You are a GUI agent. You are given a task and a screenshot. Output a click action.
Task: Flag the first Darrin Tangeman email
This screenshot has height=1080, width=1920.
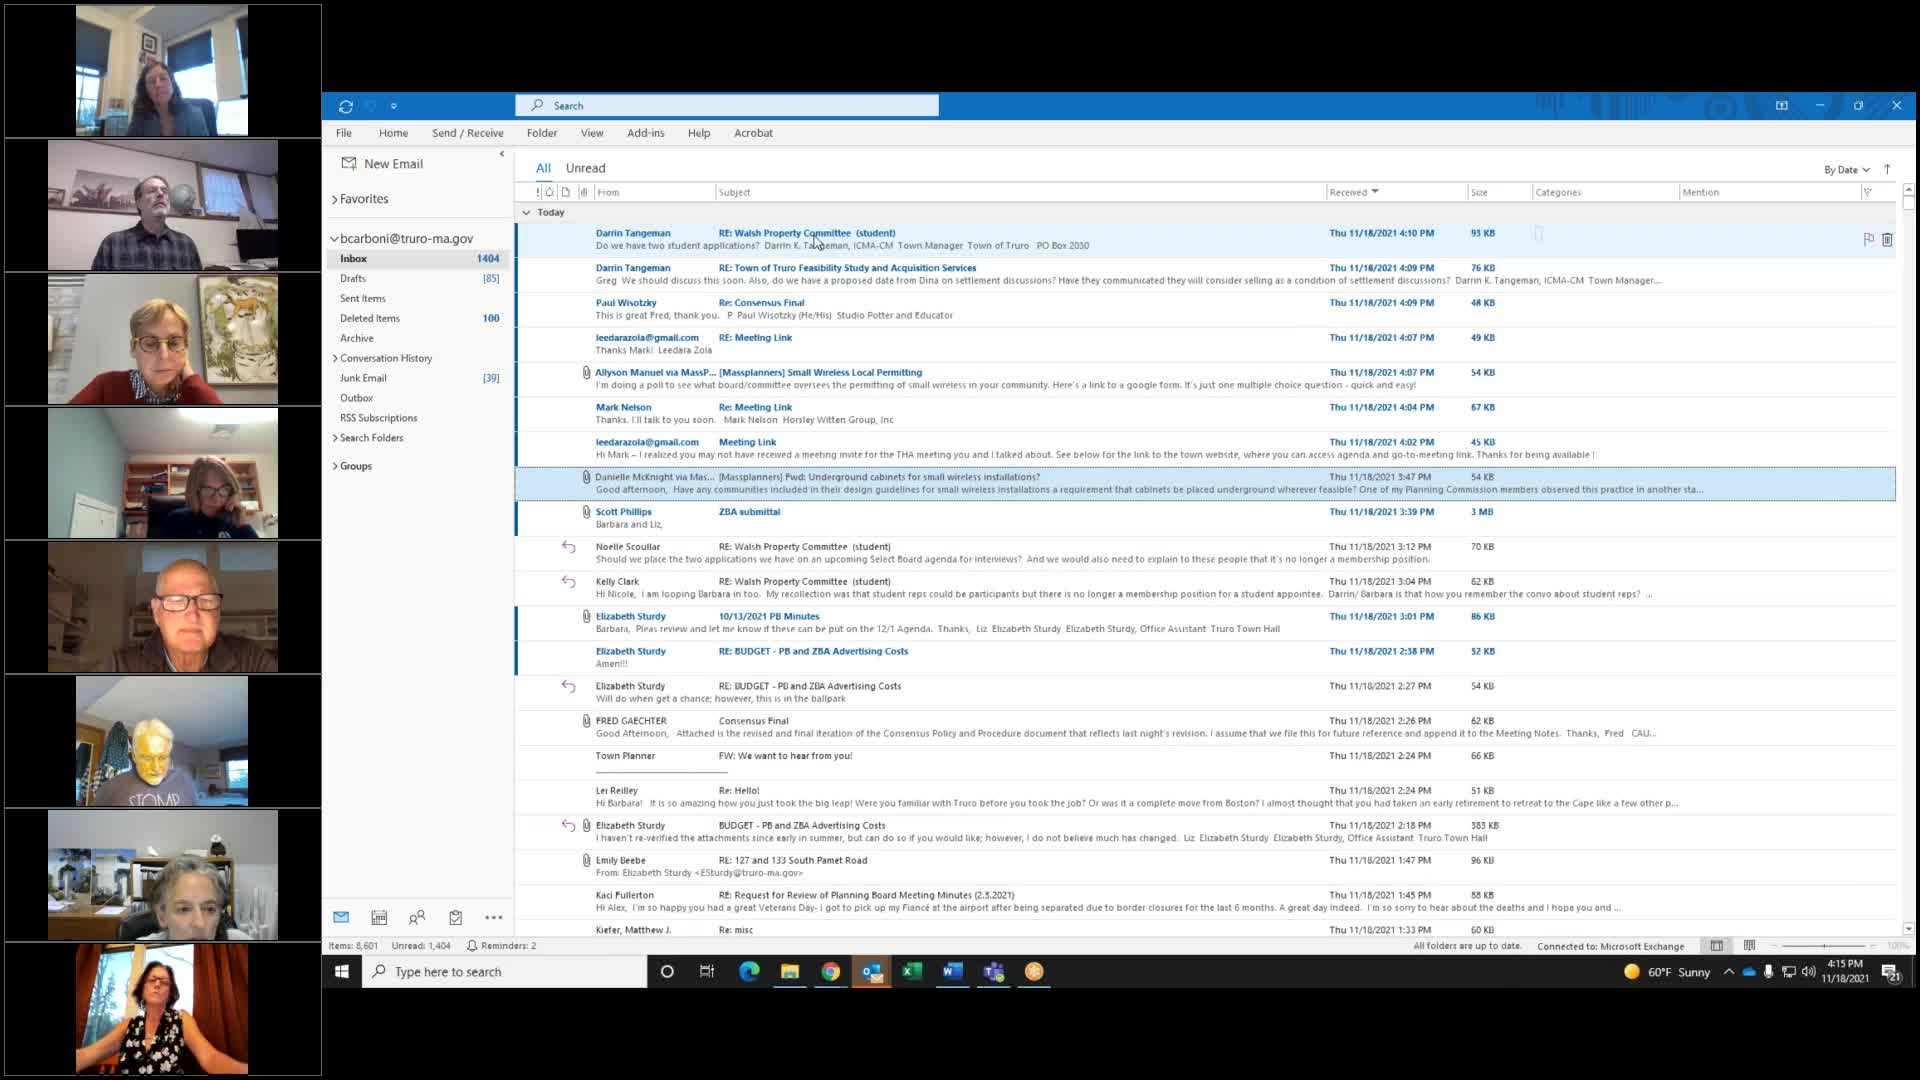point(1868,239)
